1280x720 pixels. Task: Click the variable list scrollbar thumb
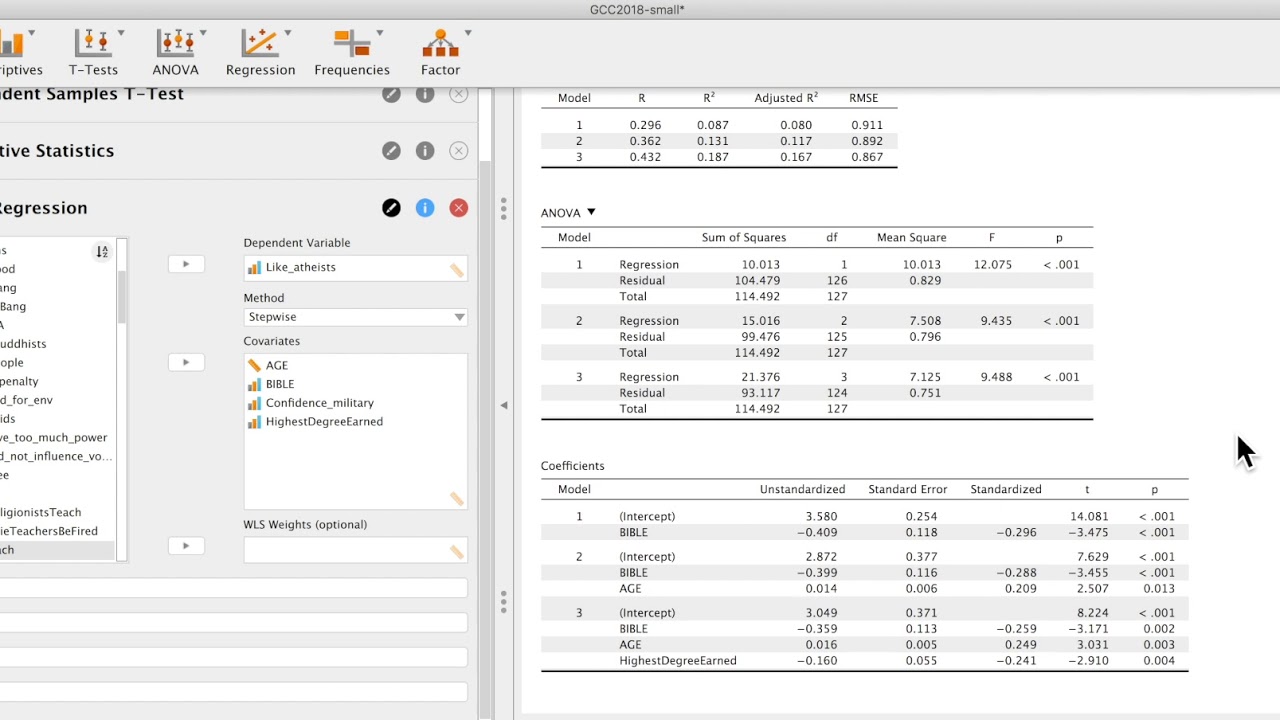coord(122,295)
